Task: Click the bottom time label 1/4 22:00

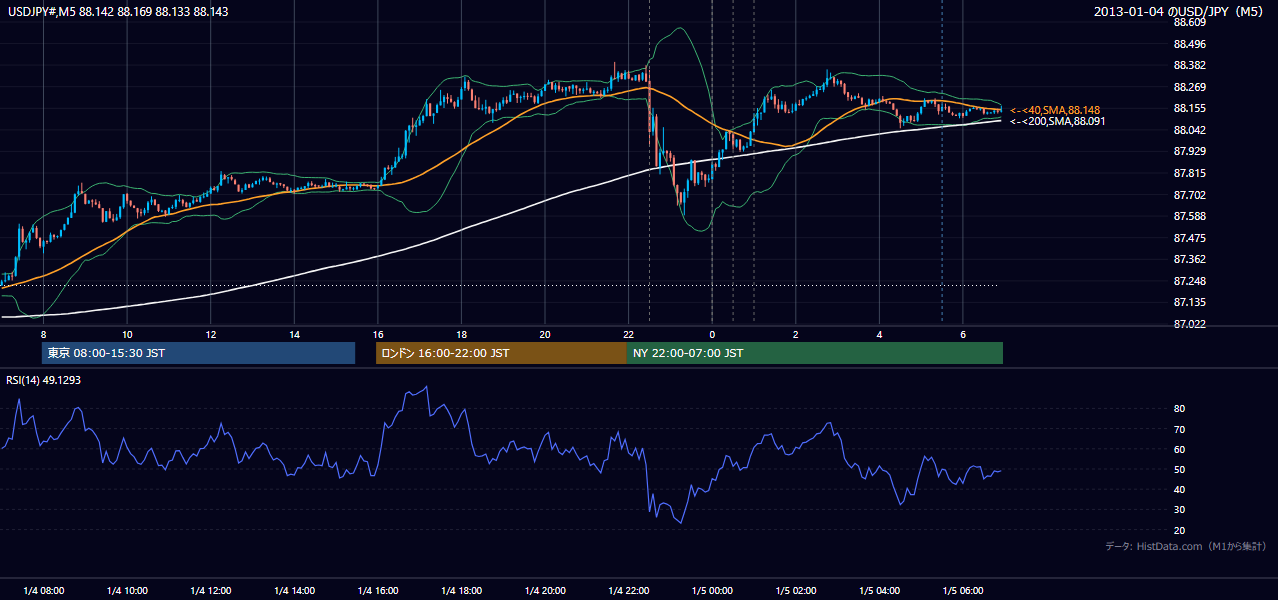Action: [x=628, y=590]
